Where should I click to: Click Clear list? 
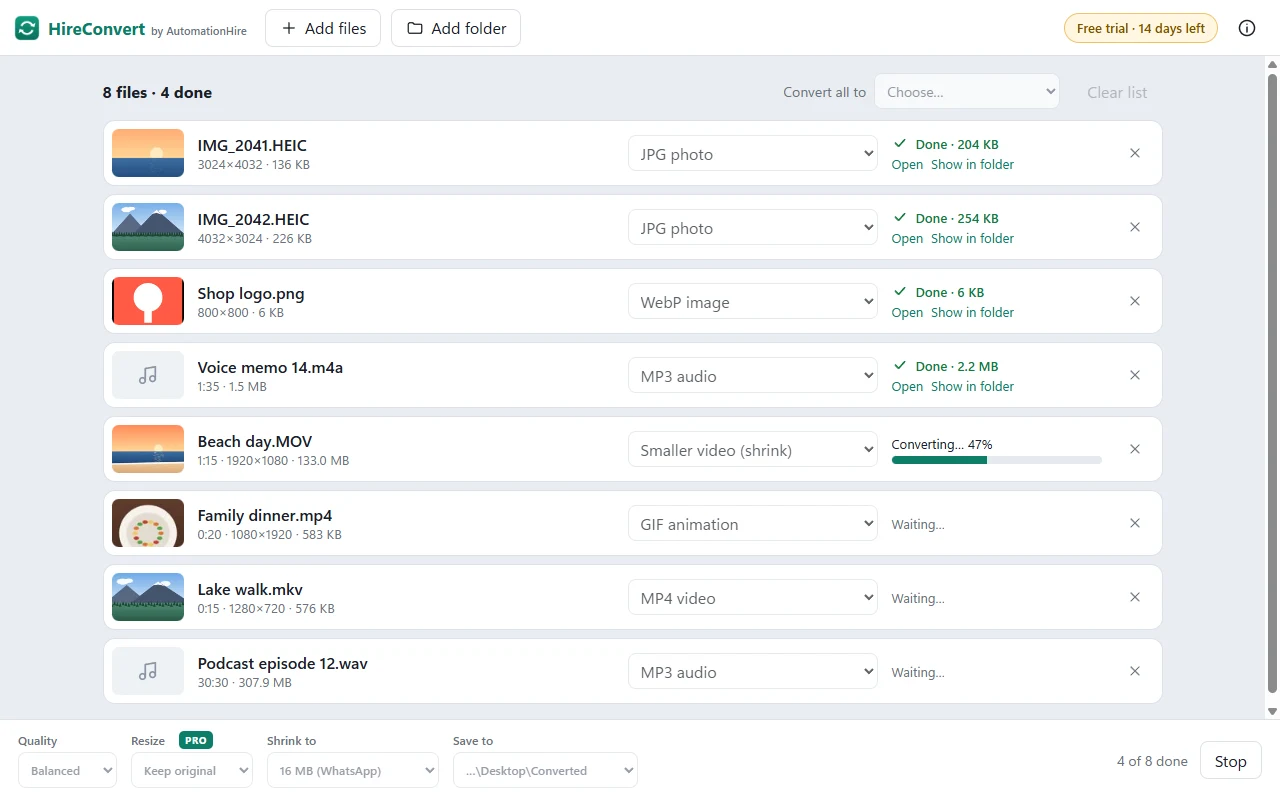click(1117, 92)
